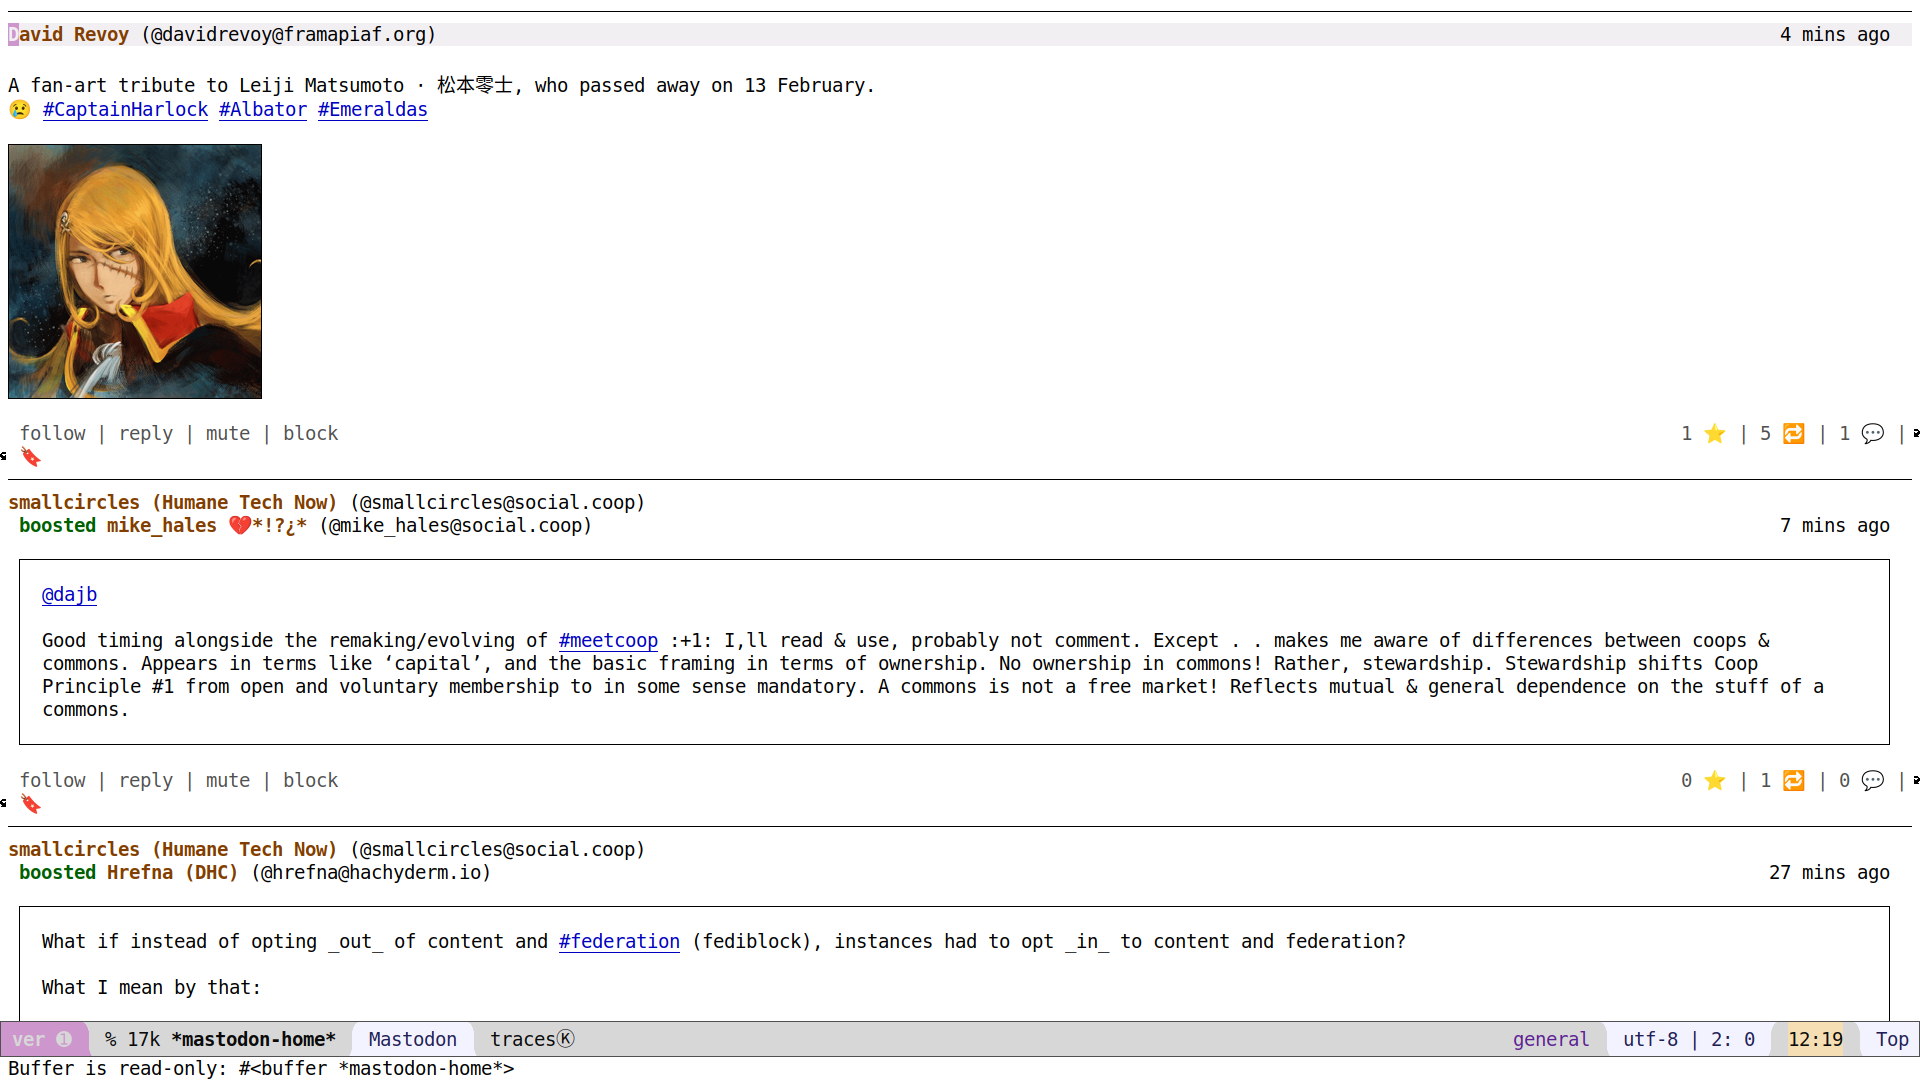Open the Captain Harlock fan-art thumbnail
This screenshot has height=1080, width=1920.
(x=135, y=272)
